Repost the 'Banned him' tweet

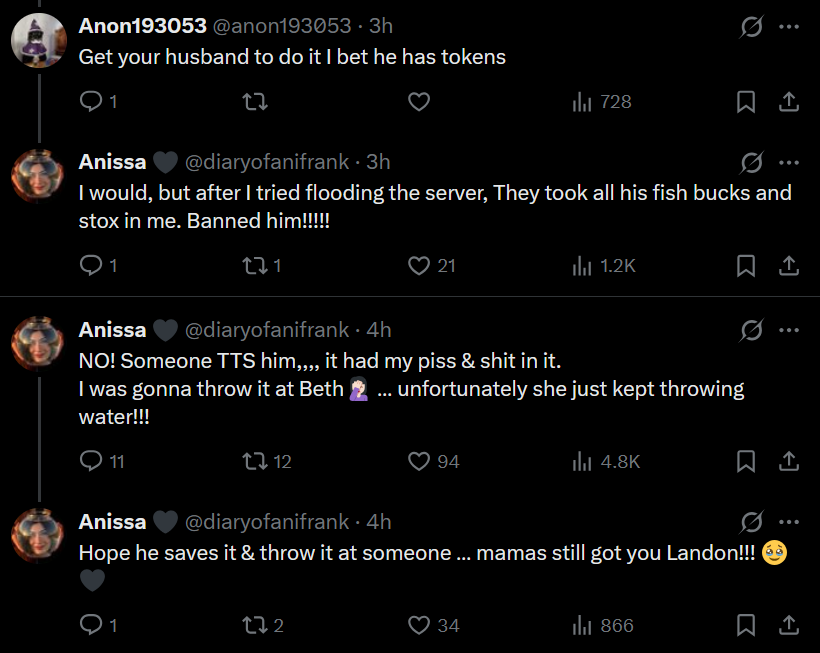pyautogui.click(x=256, y=265)
